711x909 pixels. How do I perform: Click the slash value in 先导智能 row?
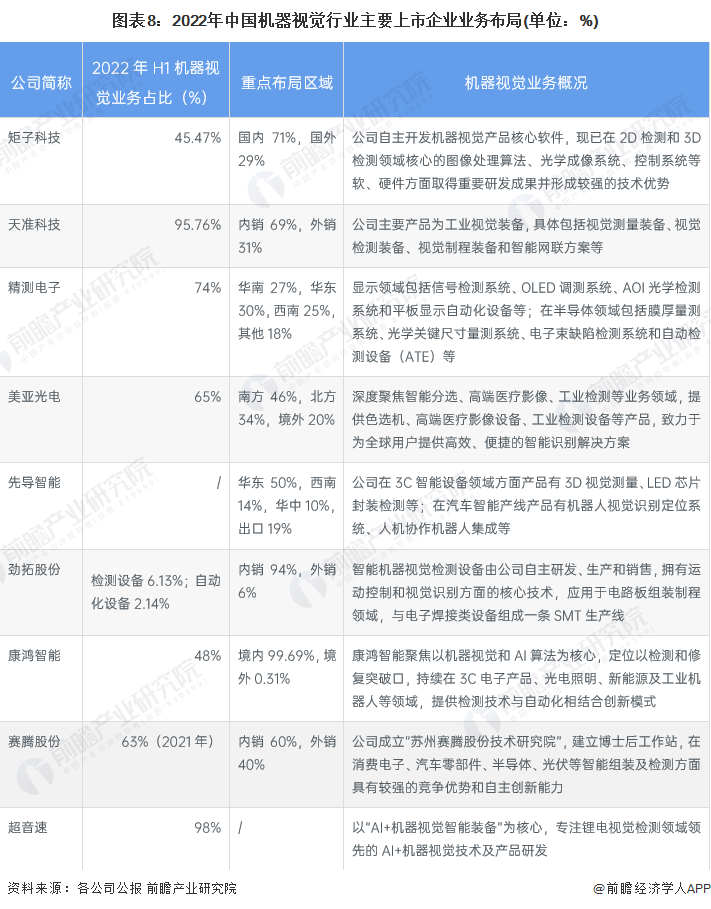(219, 482)
